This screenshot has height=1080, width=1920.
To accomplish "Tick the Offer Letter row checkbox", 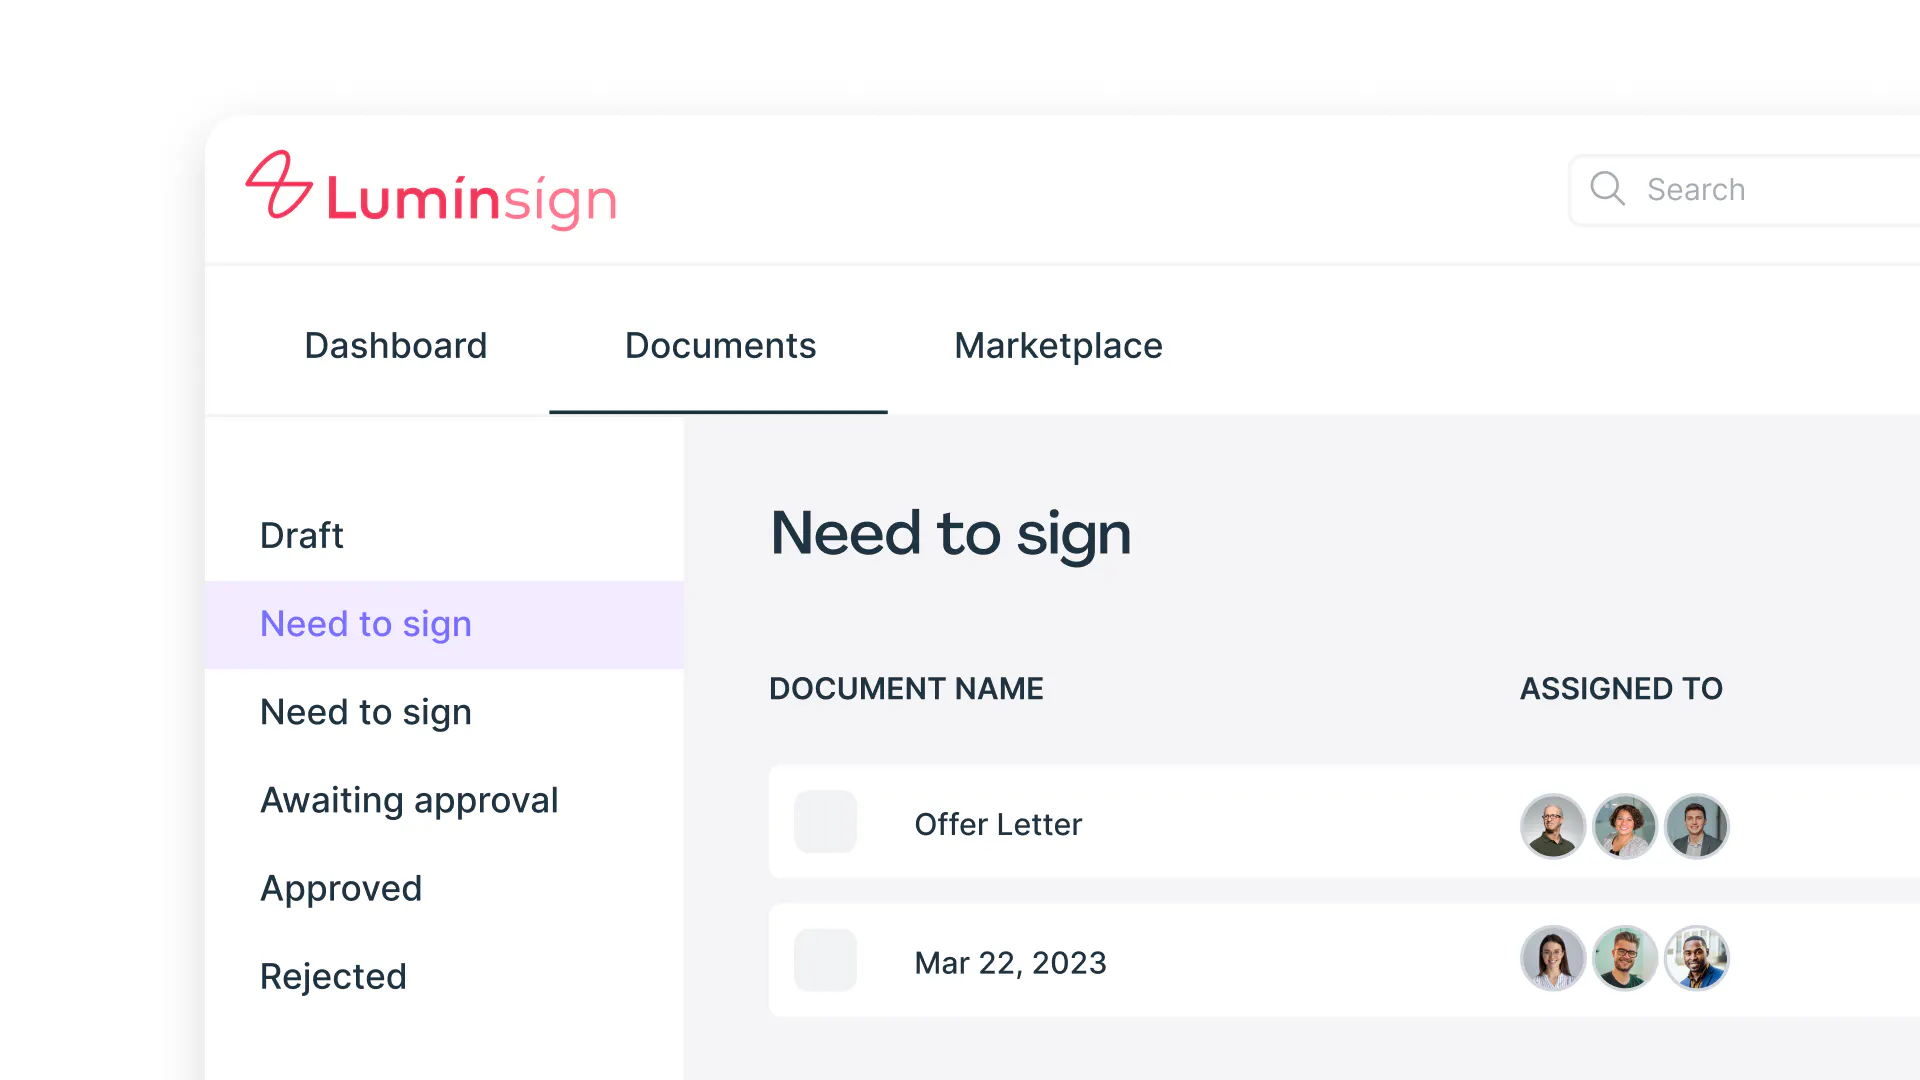I will coord(825,822).
